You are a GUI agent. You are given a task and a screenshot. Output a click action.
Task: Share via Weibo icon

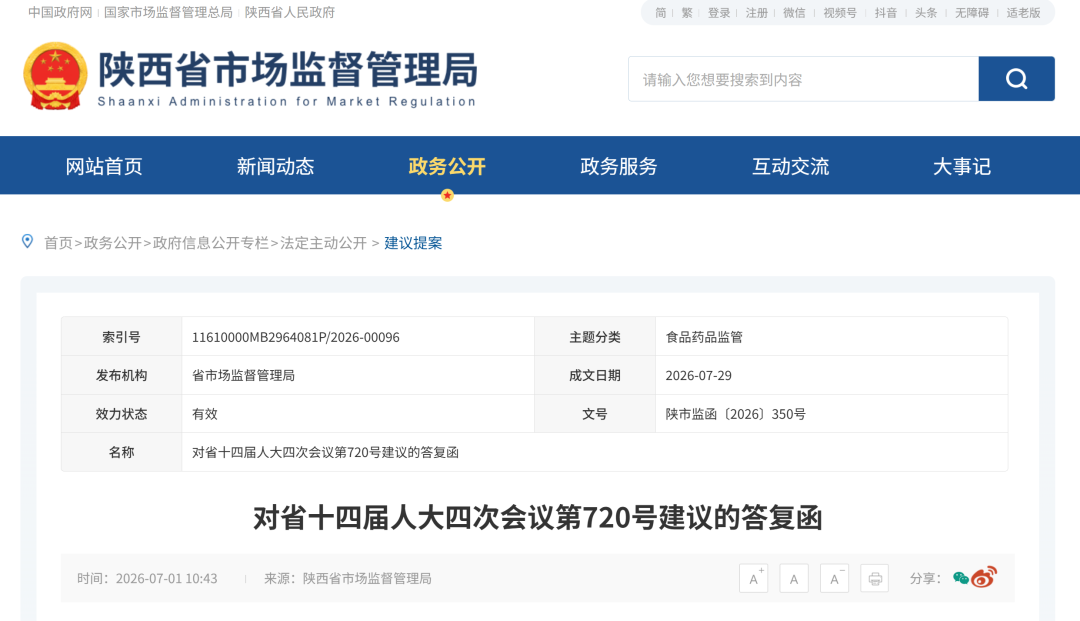984,577
